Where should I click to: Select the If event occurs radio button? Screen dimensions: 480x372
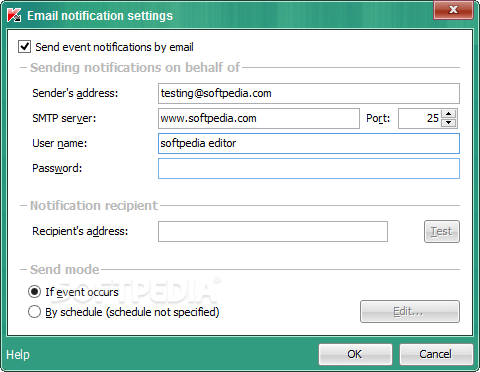pyautogui.click(x=35, y=292)
